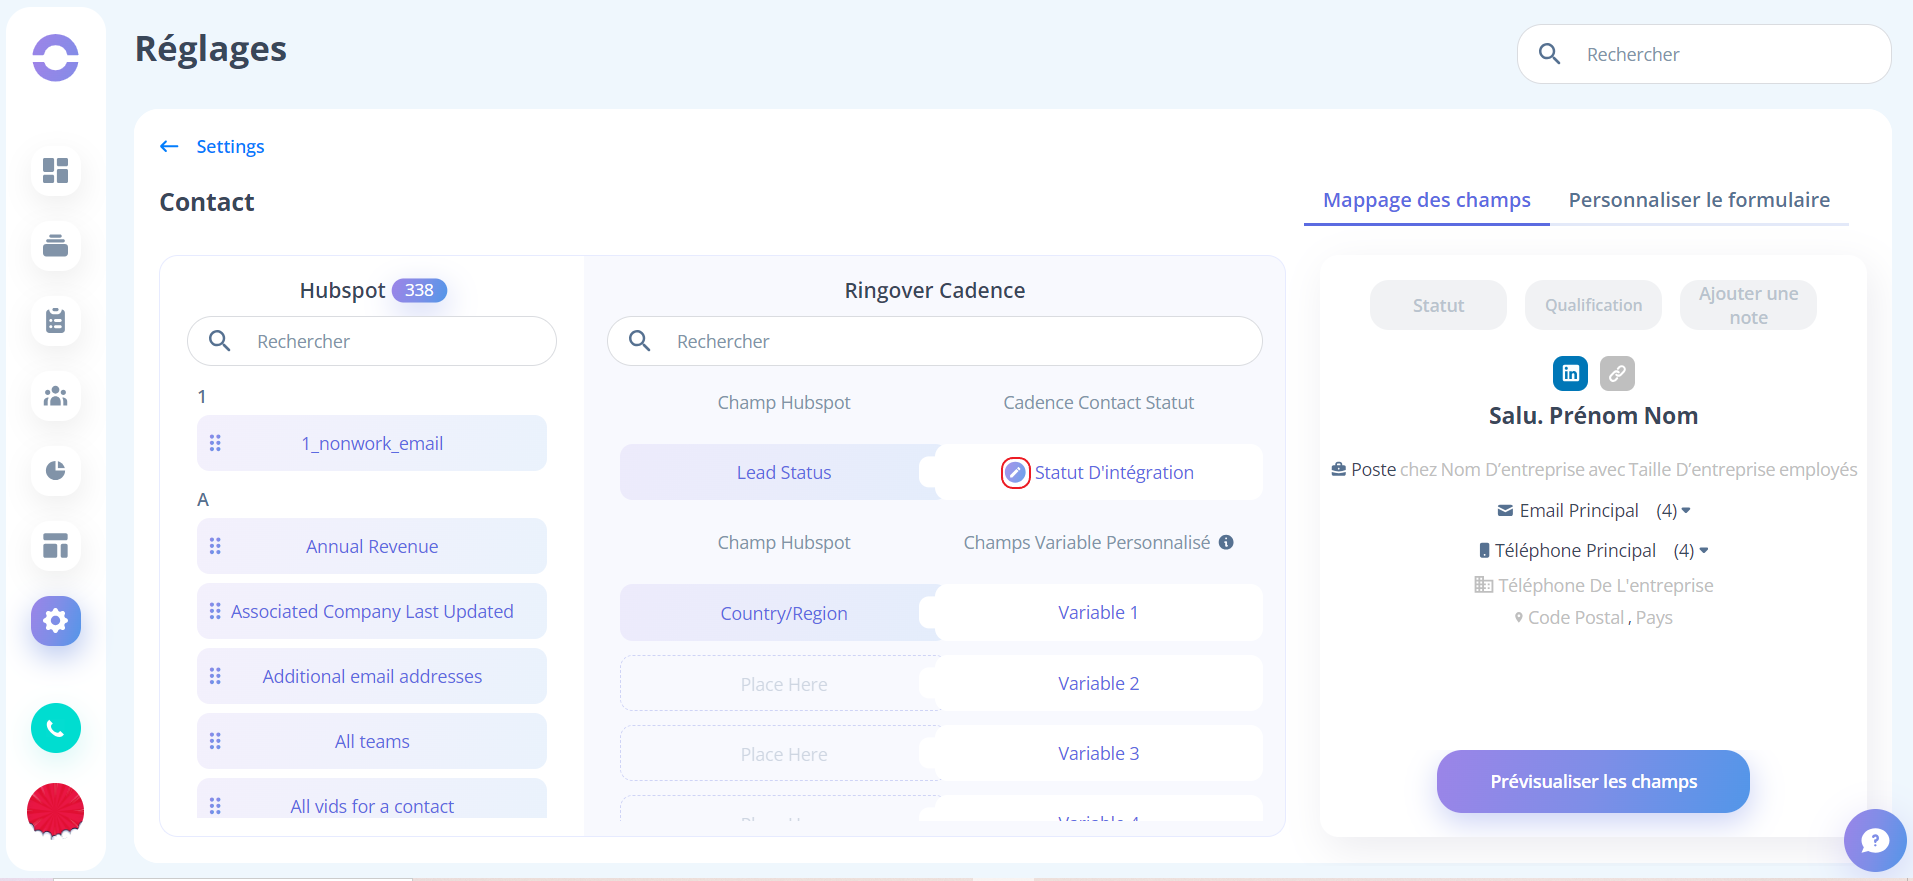The height and width of the screenshot is (881, 1913).
Task: Click the magnifier icon in Hubspot search
Action: point(220,341)
